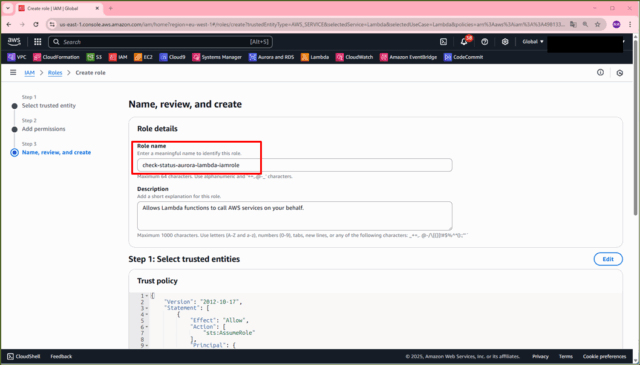640x365 pixels.
Task: Open CodeCommit shortcut in favorites bar
Action: (x=463, y=57)
